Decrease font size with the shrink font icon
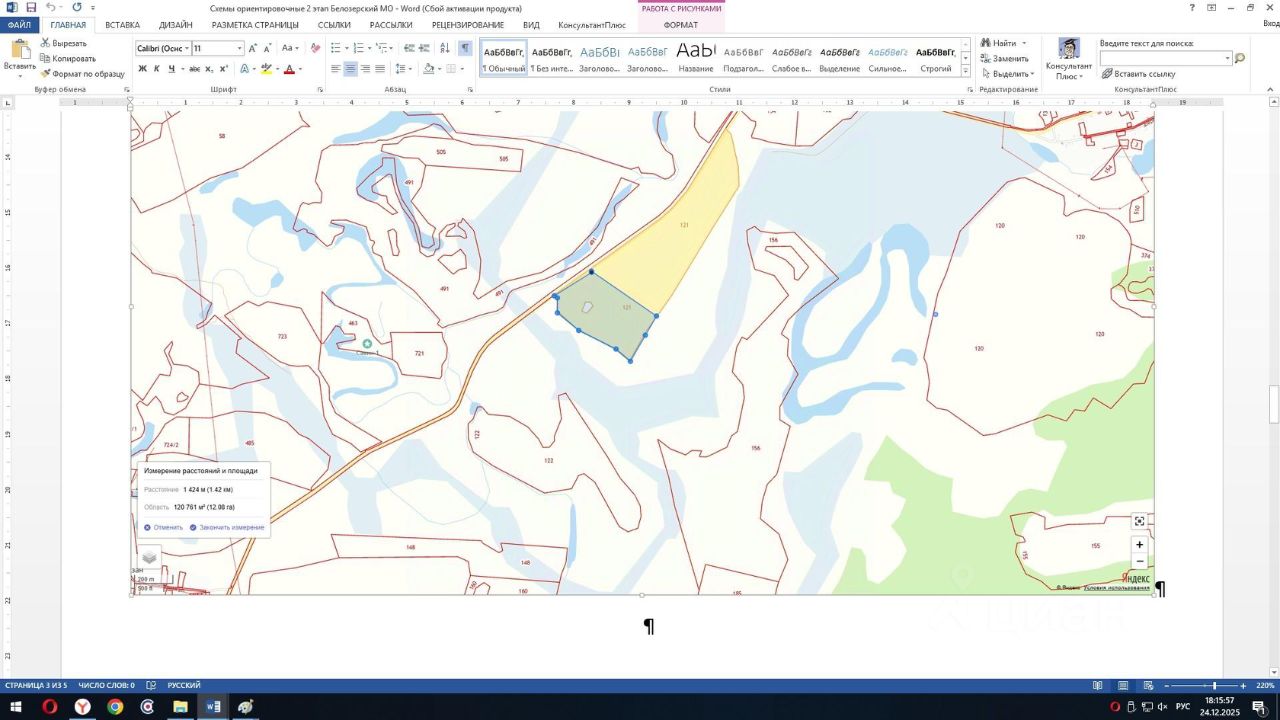1280x720 pixels. pos(268,48)
